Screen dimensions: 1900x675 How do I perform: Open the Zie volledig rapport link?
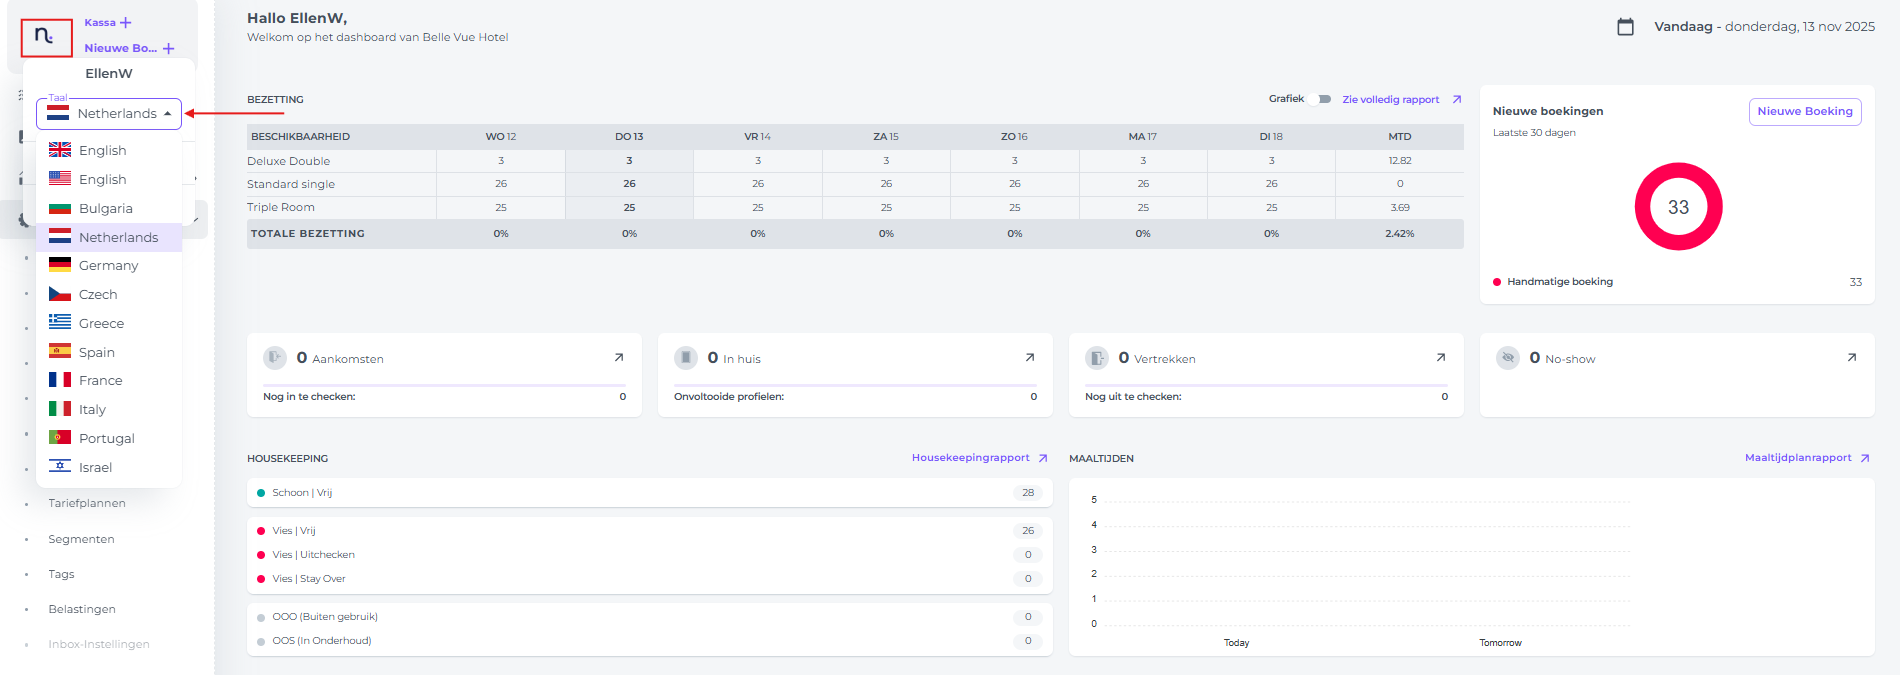coord(1390,100)
